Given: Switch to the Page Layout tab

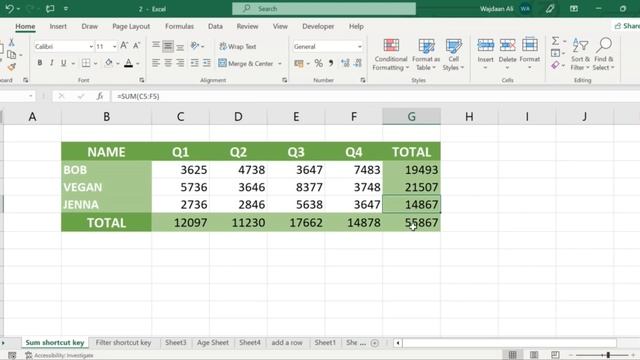Looking at the screenshot, I should (x=131, y=26).
